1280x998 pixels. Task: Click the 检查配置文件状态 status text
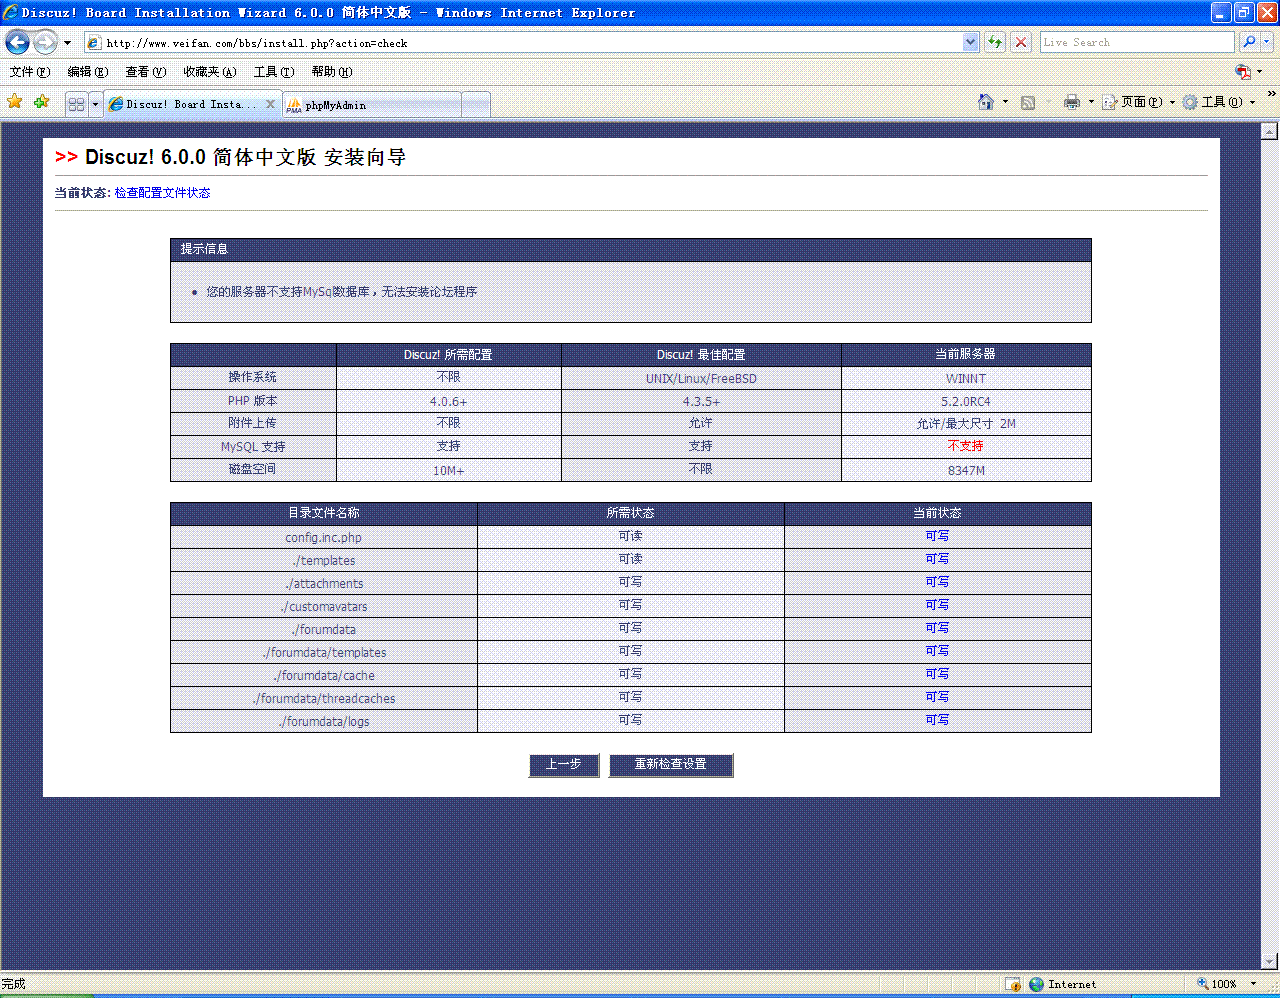162,193
